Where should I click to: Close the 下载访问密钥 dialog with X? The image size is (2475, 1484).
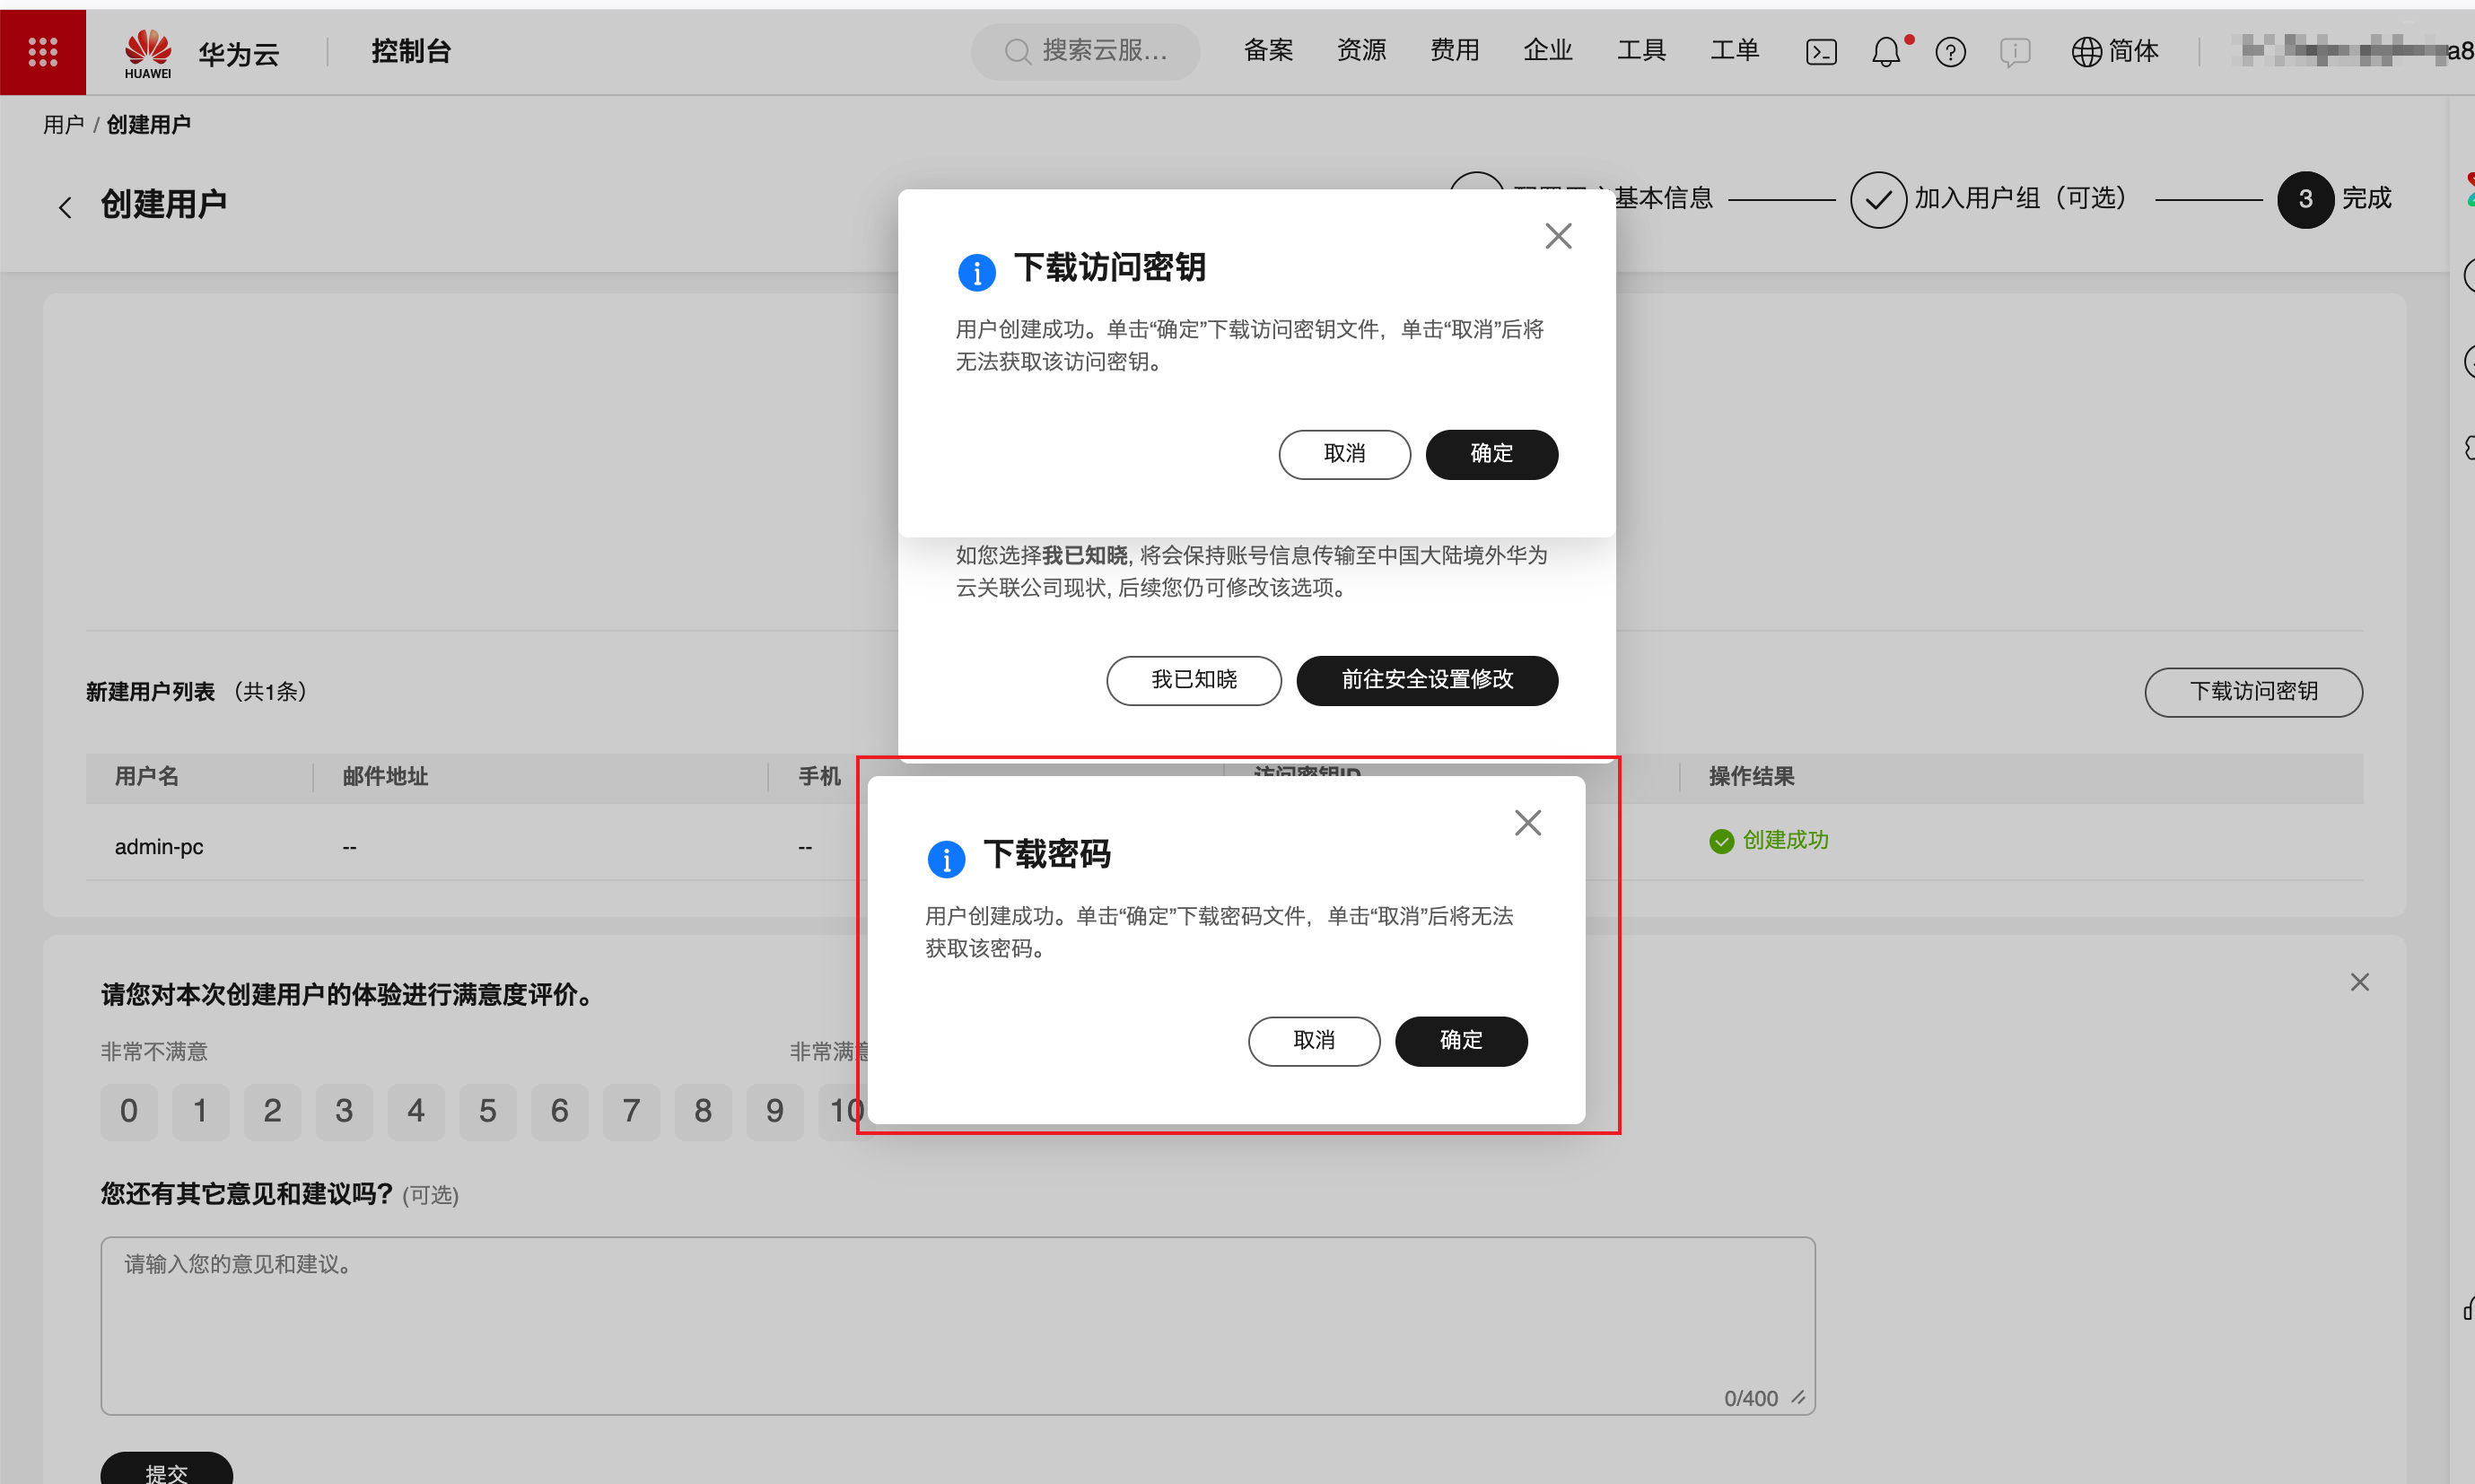[1558, 236]
